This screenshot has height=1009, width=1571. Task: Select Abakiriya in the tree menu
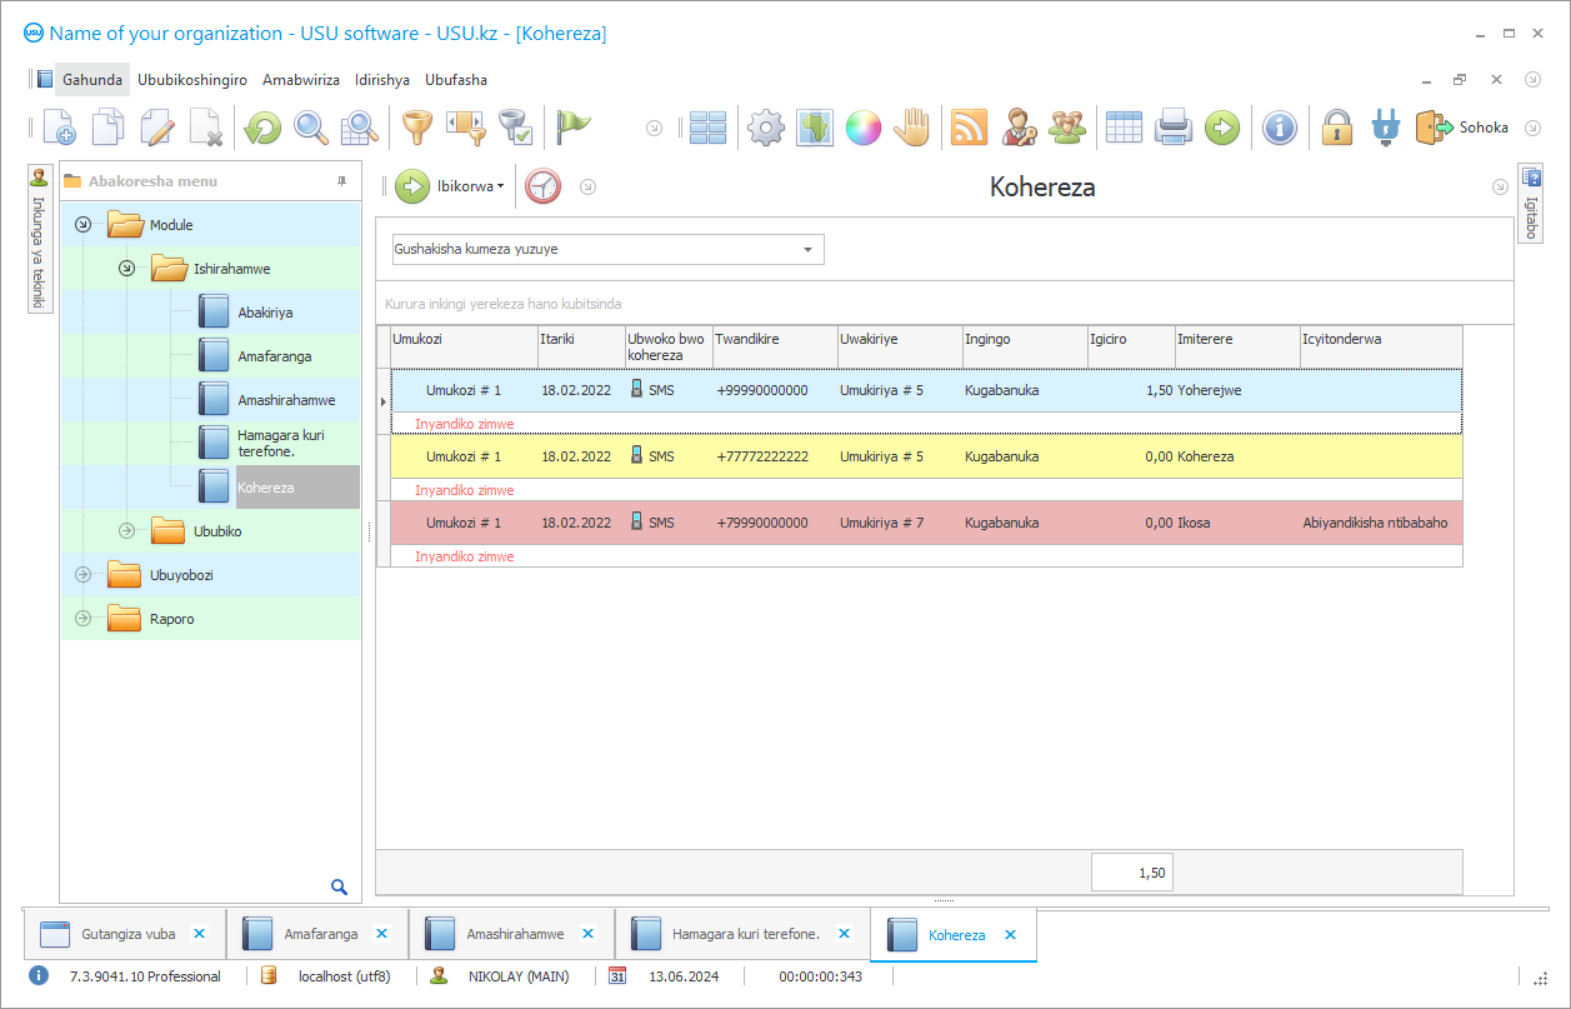[x=265, y=313]
